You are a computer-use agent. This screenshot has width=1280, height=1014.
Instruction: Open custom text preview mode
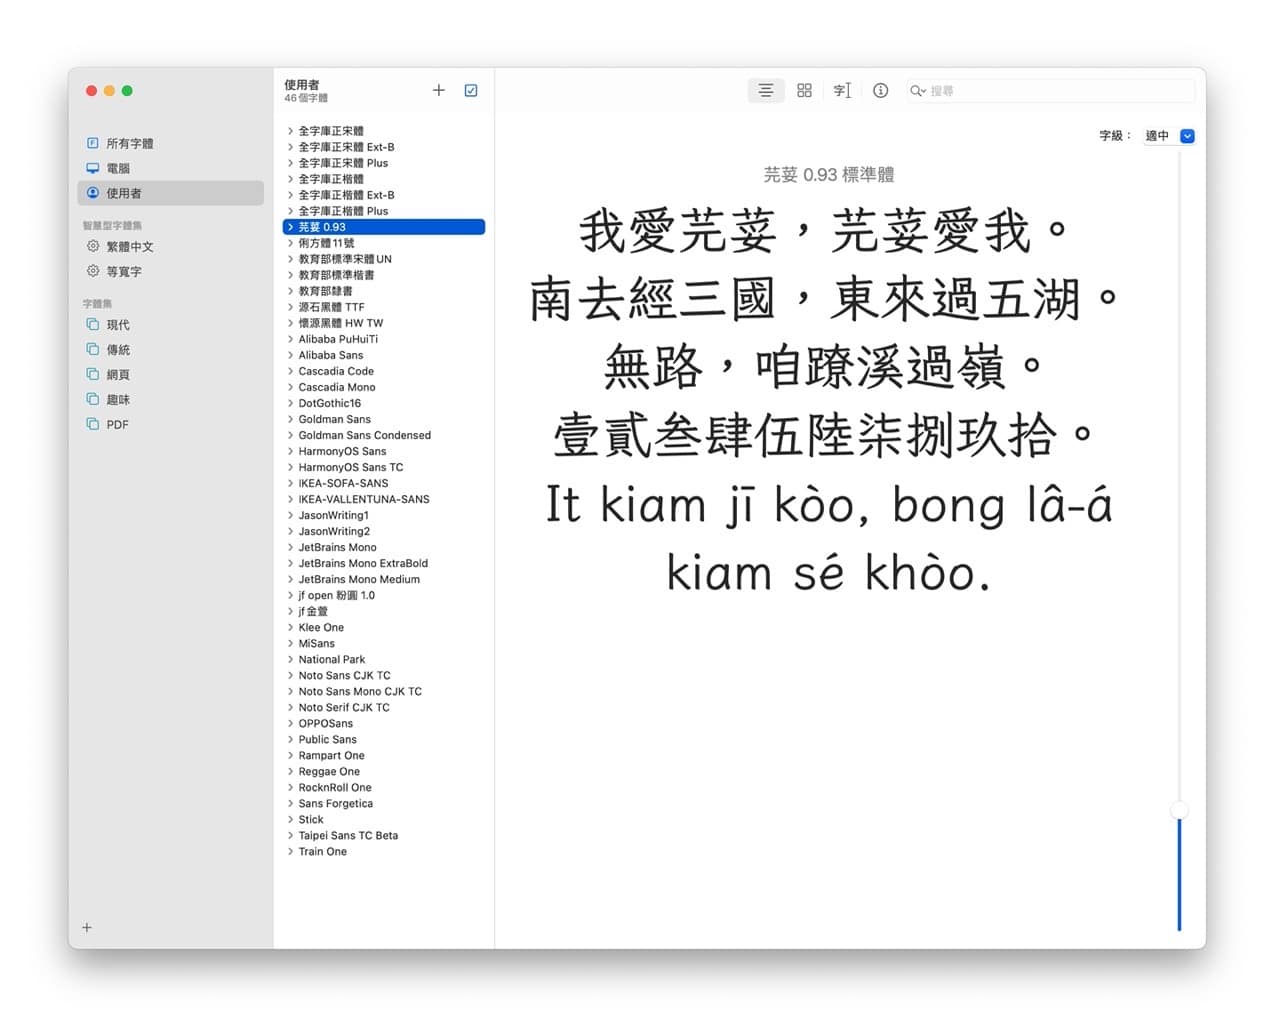(842, 91)
